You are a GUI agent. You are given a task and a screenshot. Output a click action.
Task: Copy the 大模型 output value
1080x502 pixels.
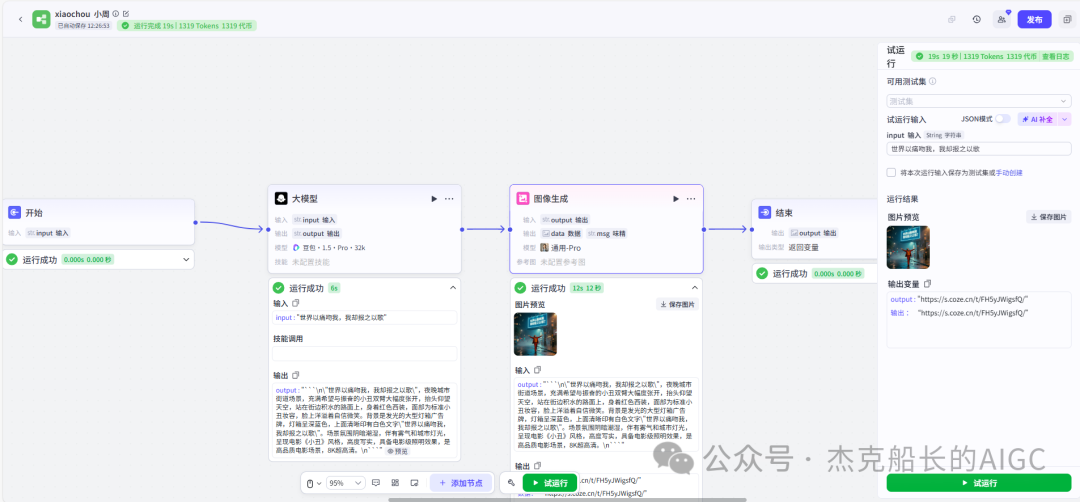[x=295, y=375]
